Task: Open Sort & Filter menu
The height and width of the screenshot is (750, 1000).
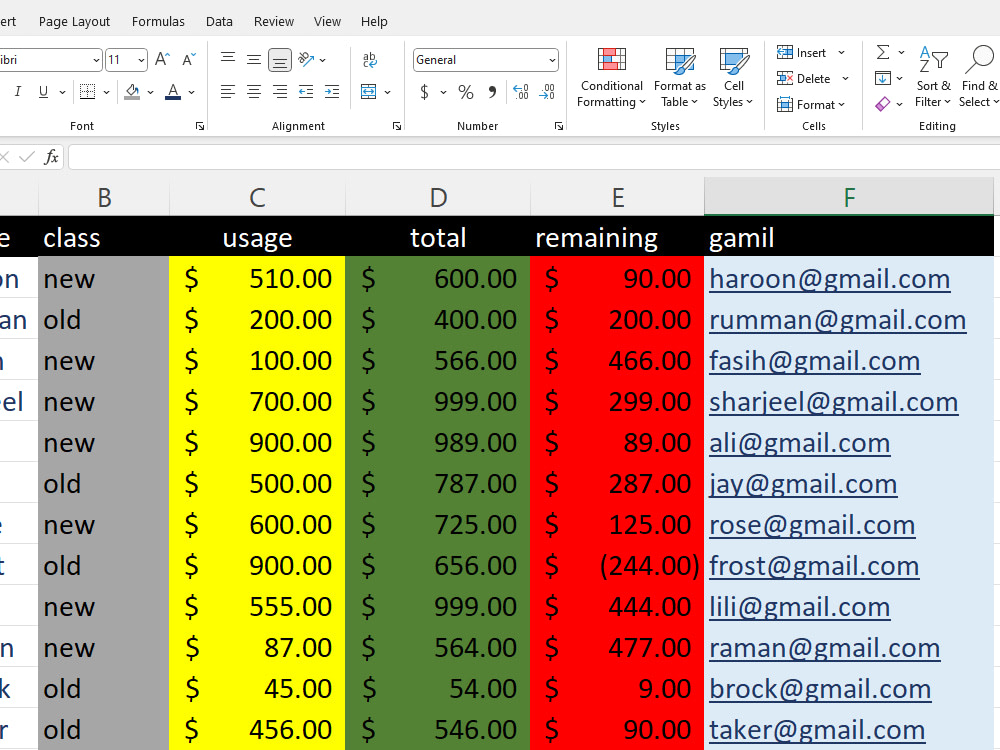Action: tap(933, 78)
